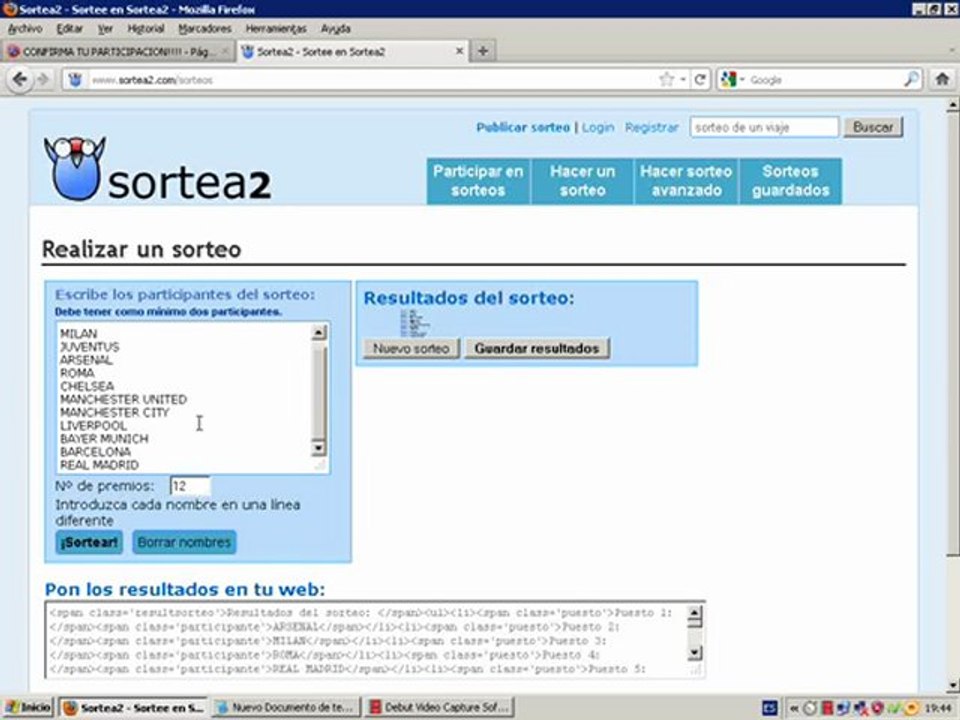Click the Publicar sorteo link
Image resolution: width=960 pixels, height=720 pixels.
click(x=523, y=127)
